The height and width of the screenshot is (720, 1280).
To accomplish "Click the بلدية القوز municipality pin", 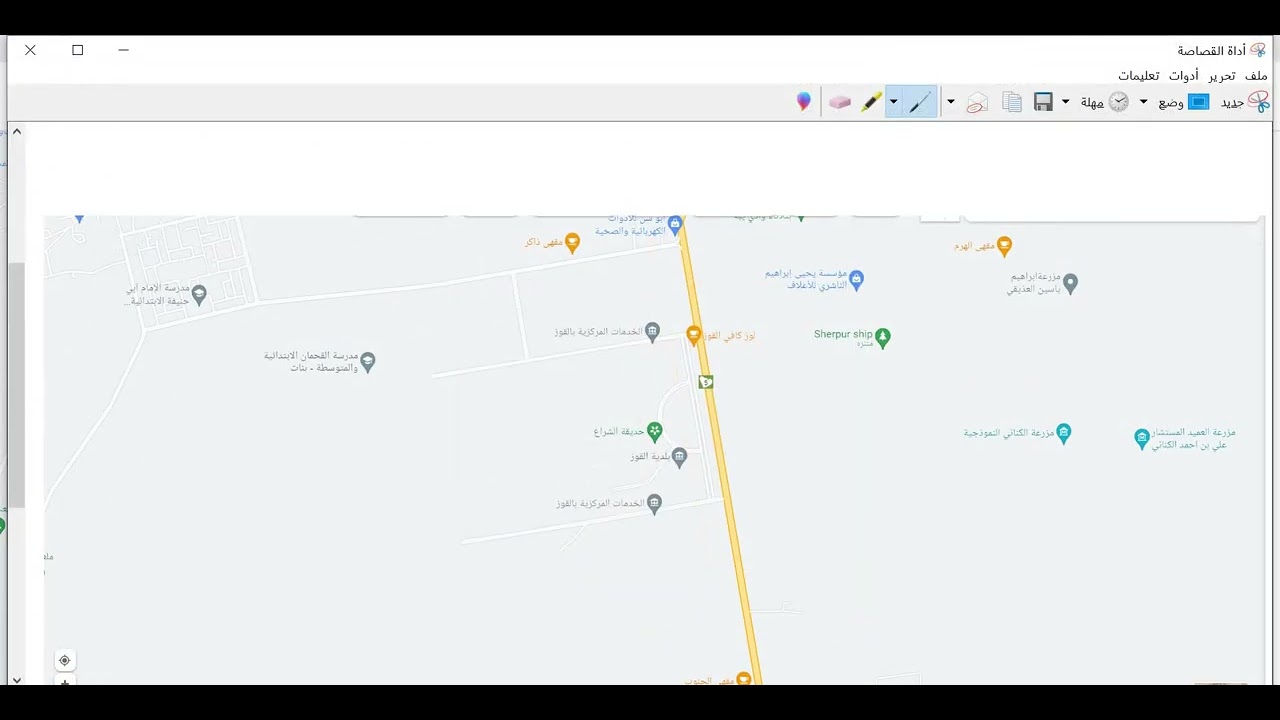I will coord(680,457).
